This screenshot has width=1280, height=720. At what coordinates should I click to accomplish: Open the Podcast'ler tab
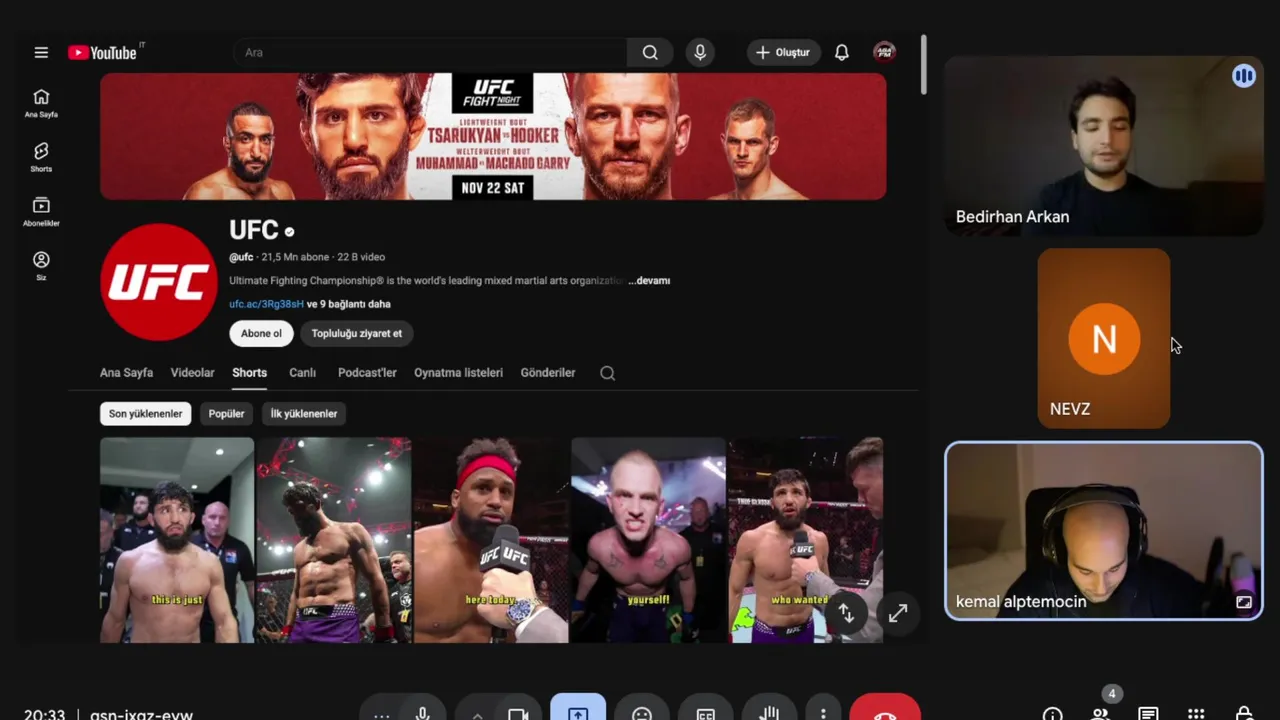367,373
